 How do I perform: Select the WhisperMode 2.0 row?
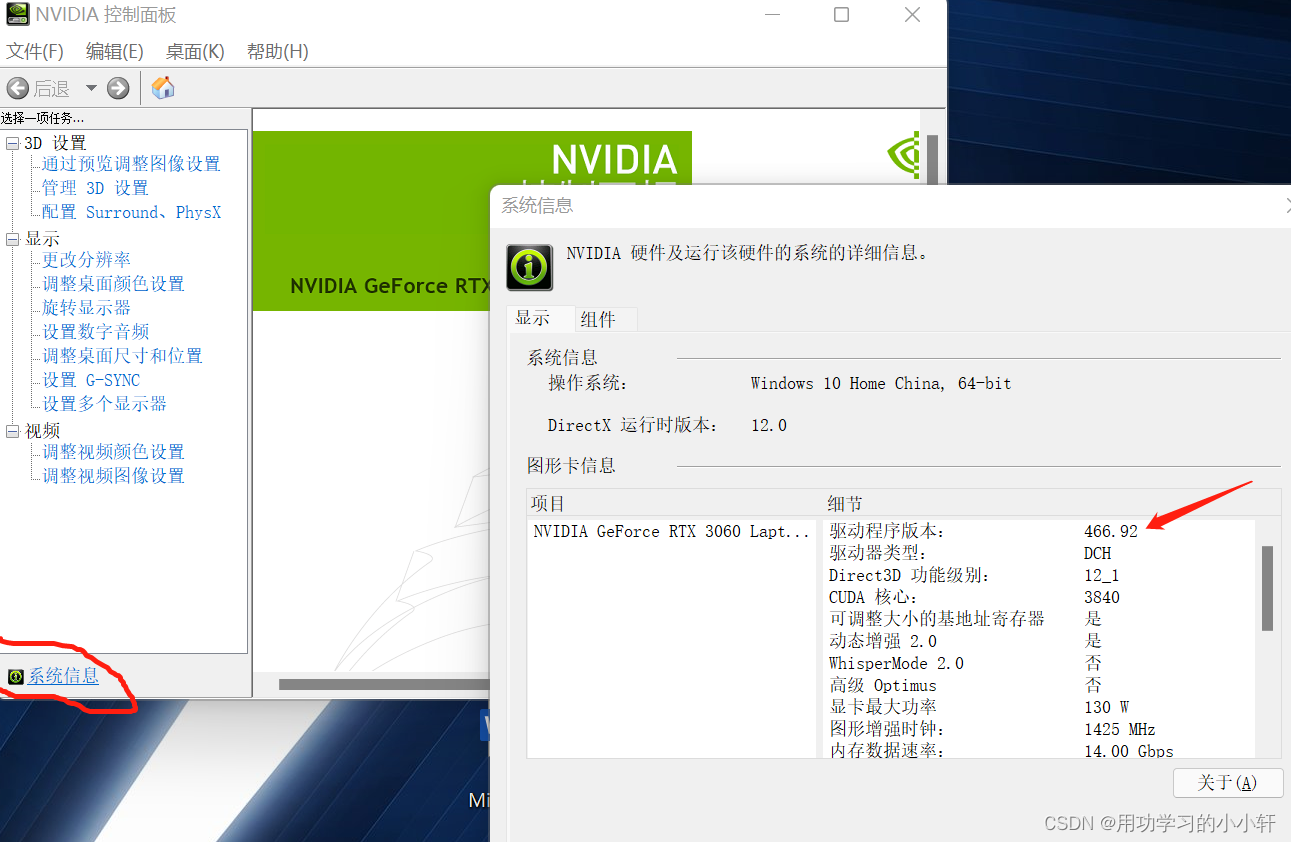point(1038,663)
